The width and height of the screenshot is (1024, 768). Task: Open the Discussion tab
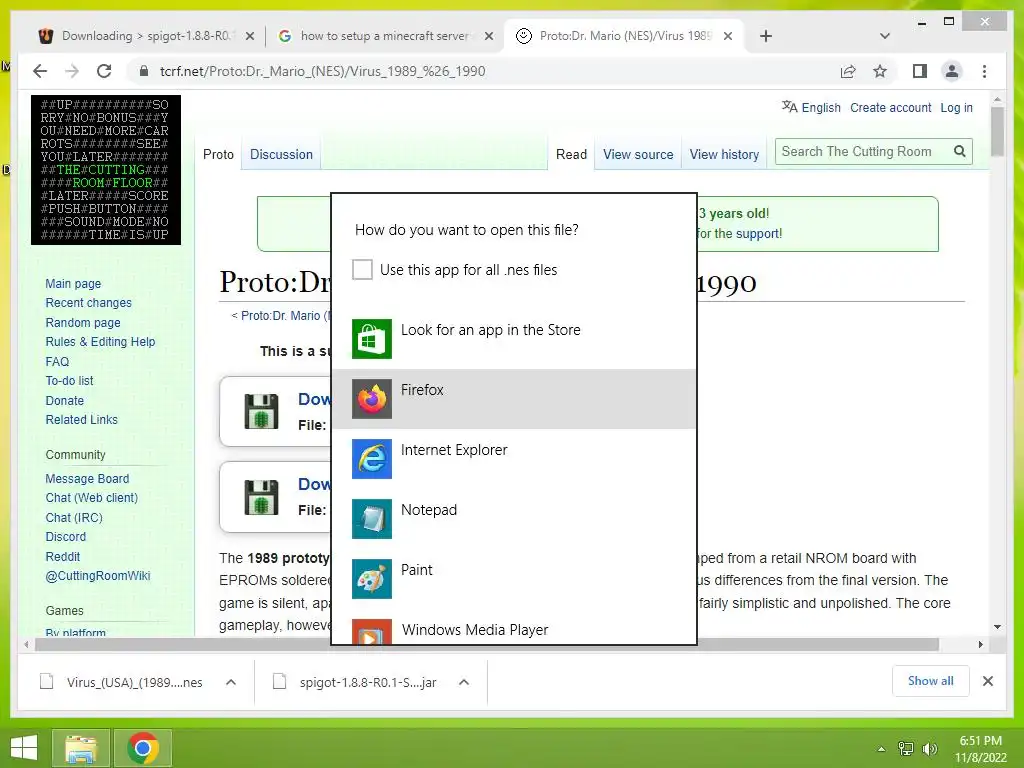point(281,154)
